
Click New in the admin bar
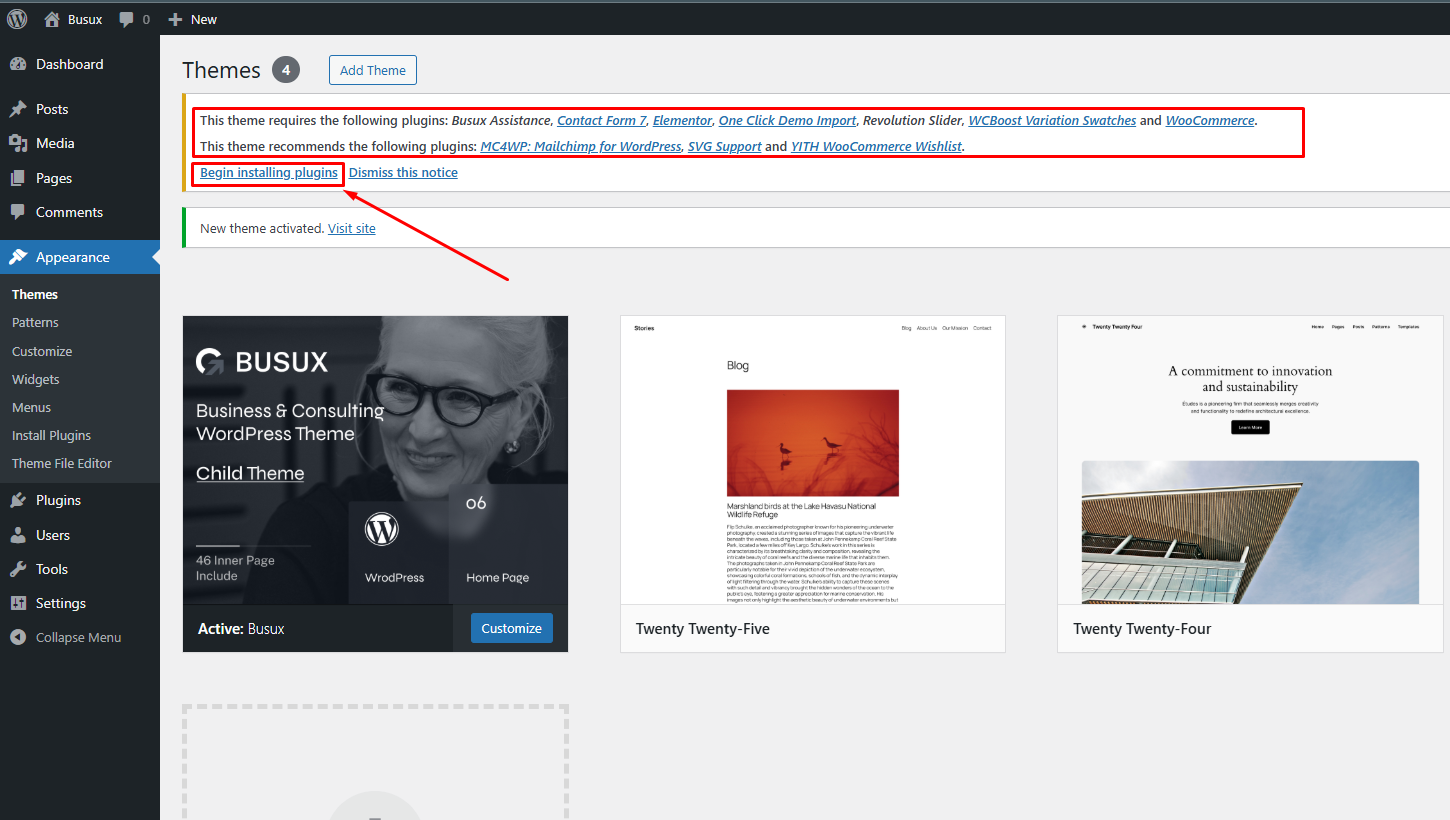coord(204,19)
